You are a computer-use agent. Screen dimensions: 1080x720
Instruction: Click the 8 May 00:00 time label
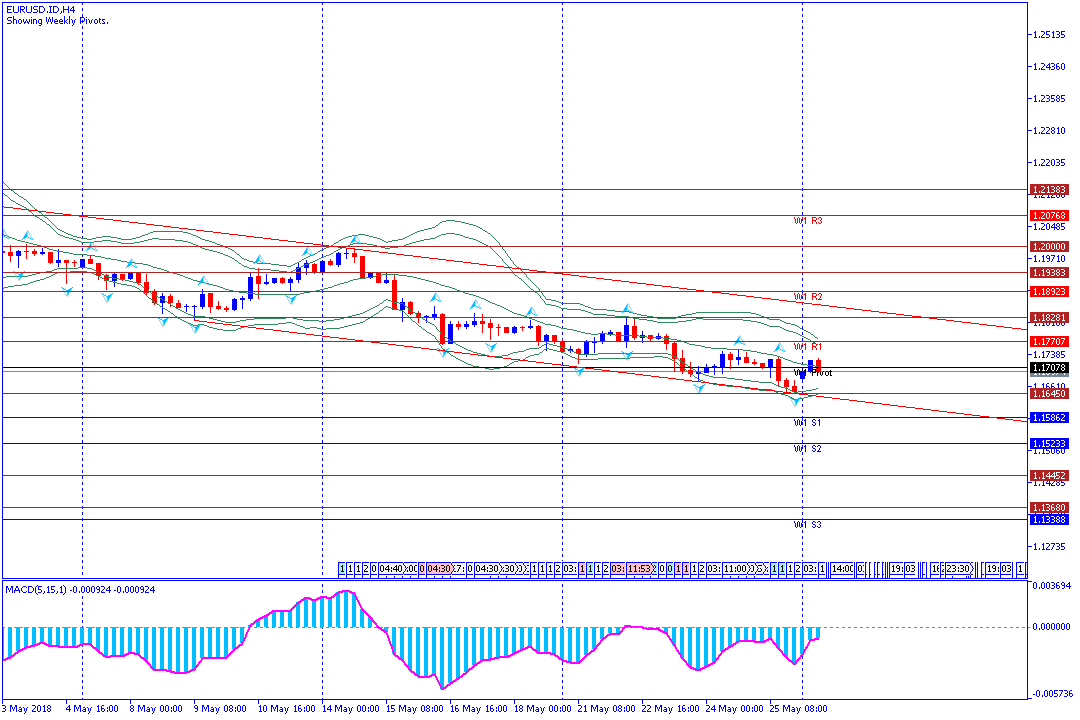point(156,709)
